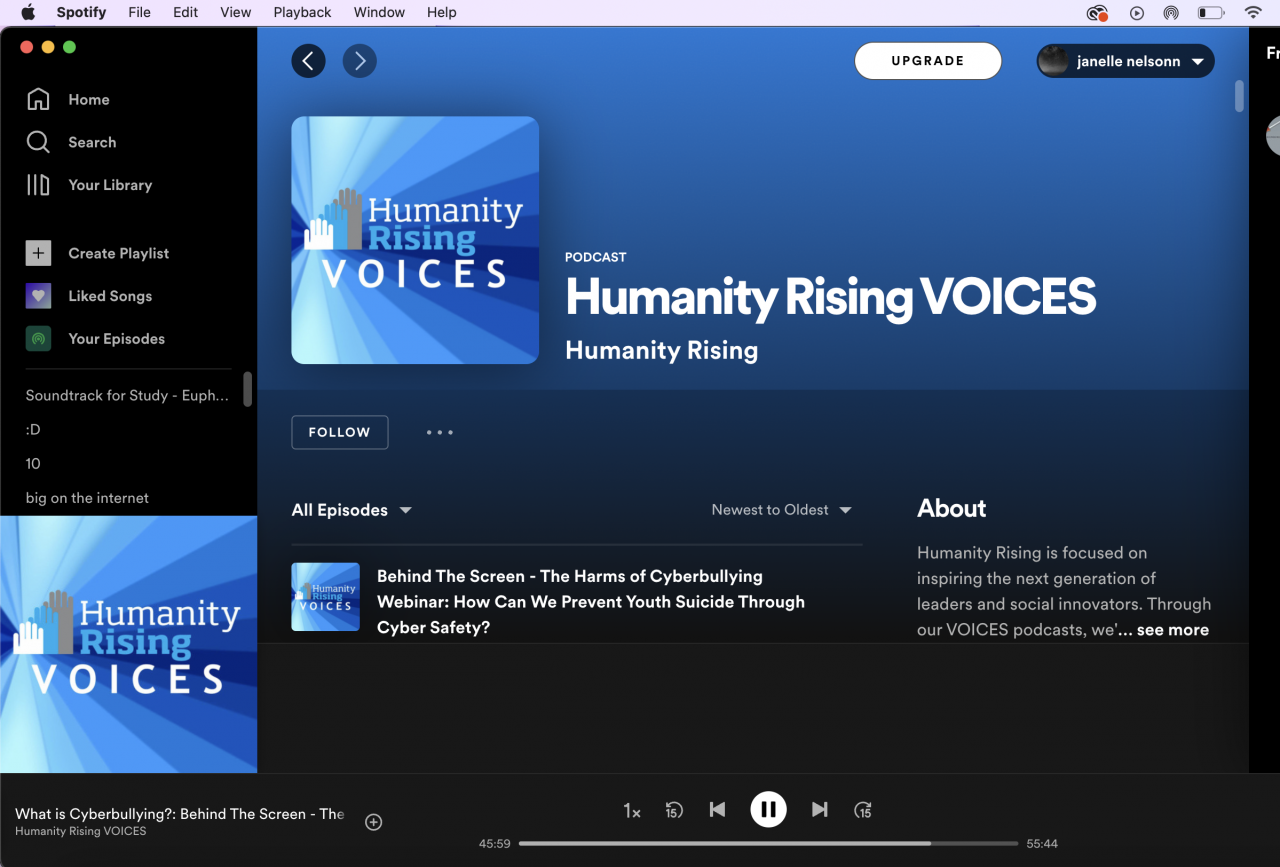Open the Wi-Fi menu bar icon
Screen dimensions: 1280x867
tap(1253, 13)
